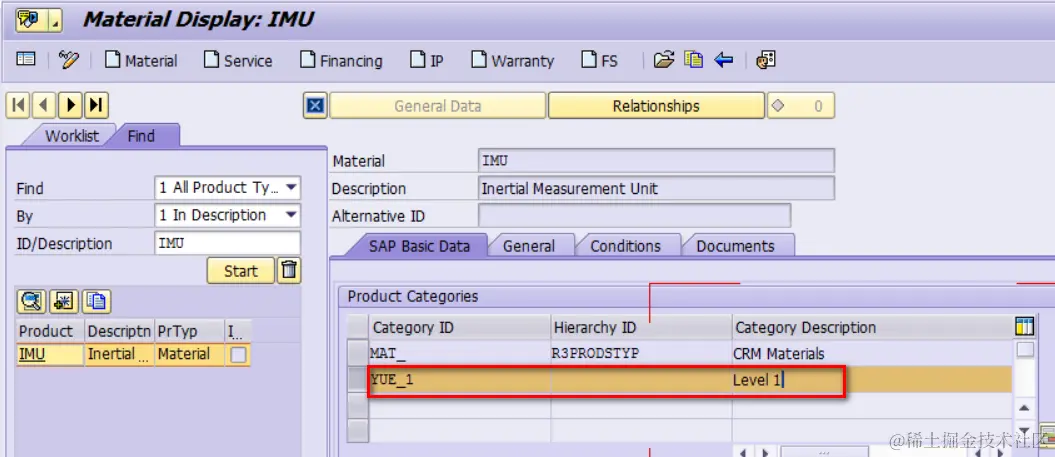The width and height of the screenshot is (1055, 457).
Task: Click the blue X icon beside General Data
Action: pyautogui.click(x=315, y=106)
